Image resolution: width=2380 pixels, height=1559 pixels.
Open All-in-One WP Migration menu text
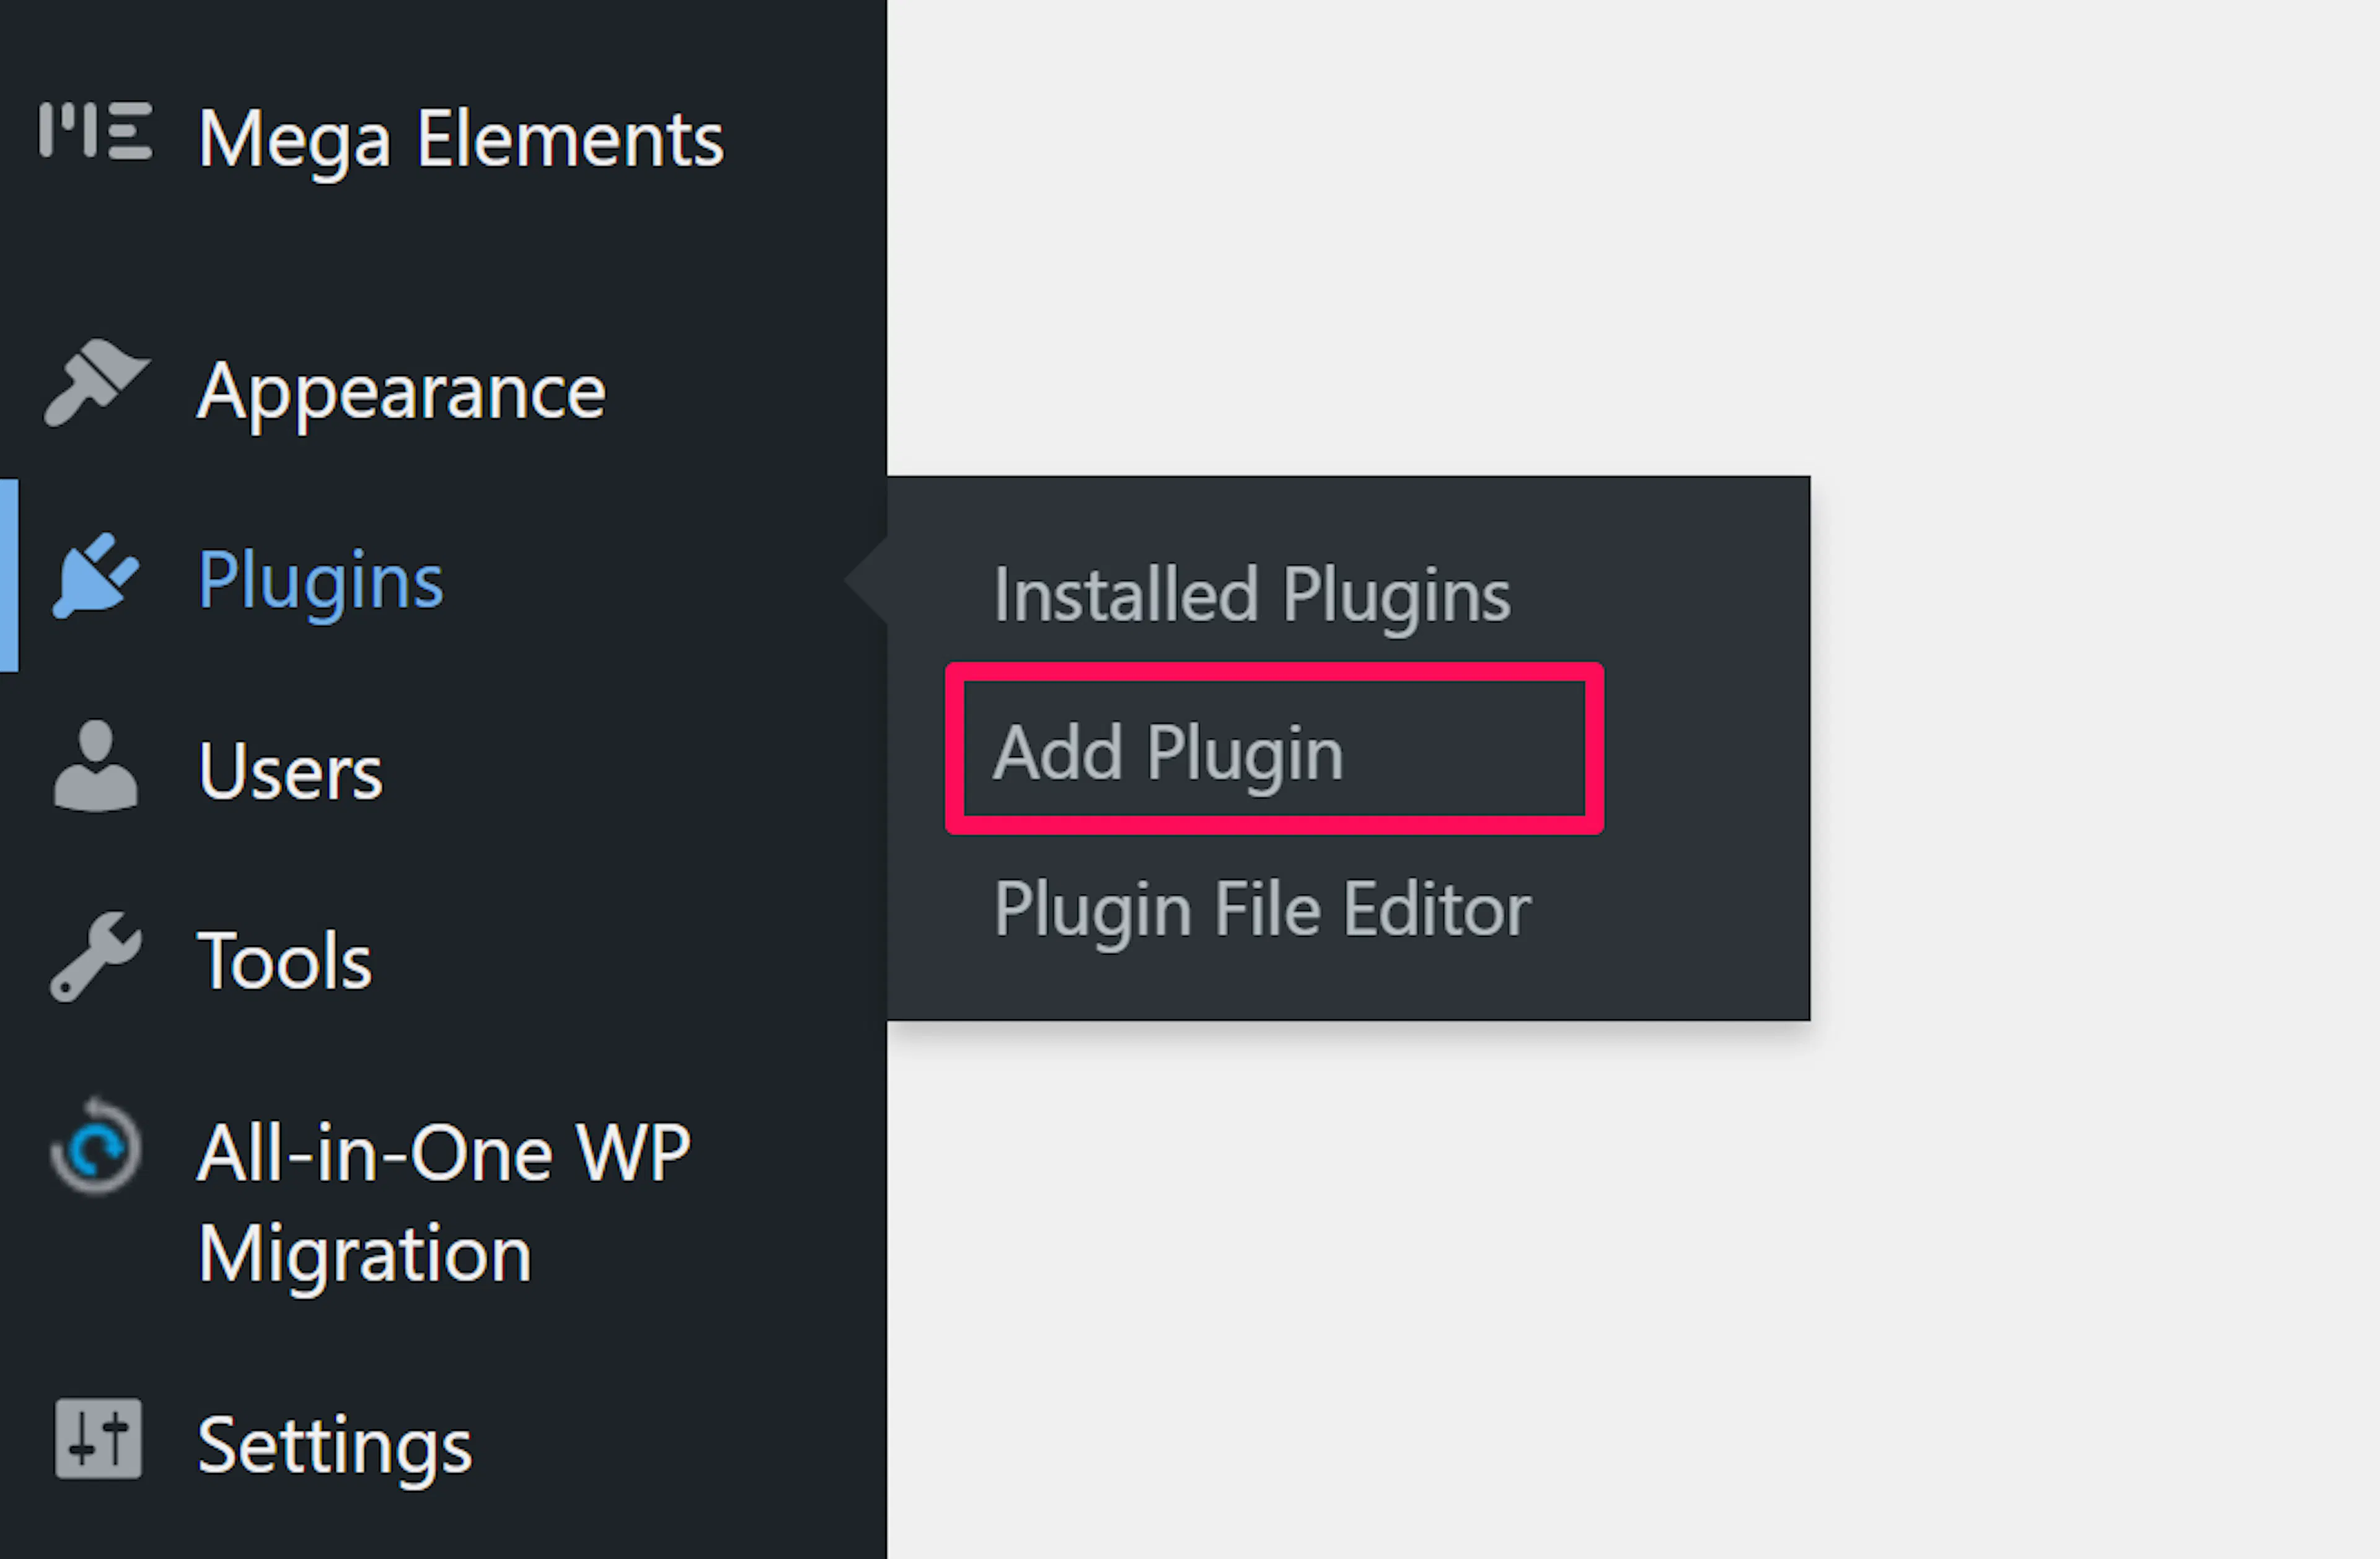click(443, 1200)
